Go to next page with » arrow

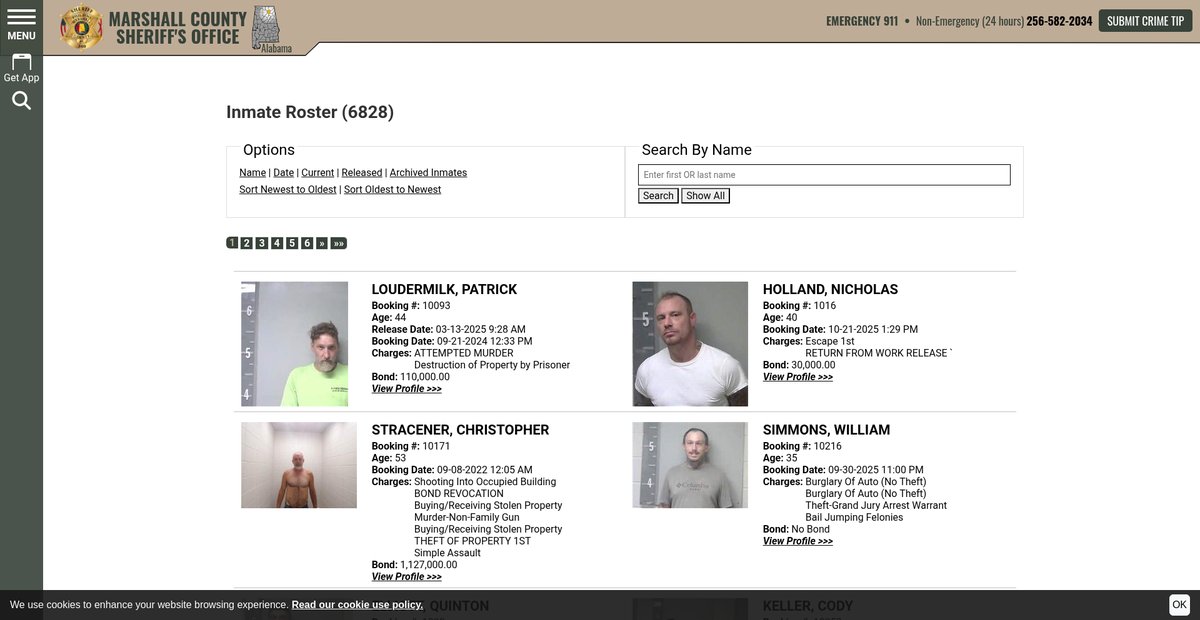pos(322,243)
